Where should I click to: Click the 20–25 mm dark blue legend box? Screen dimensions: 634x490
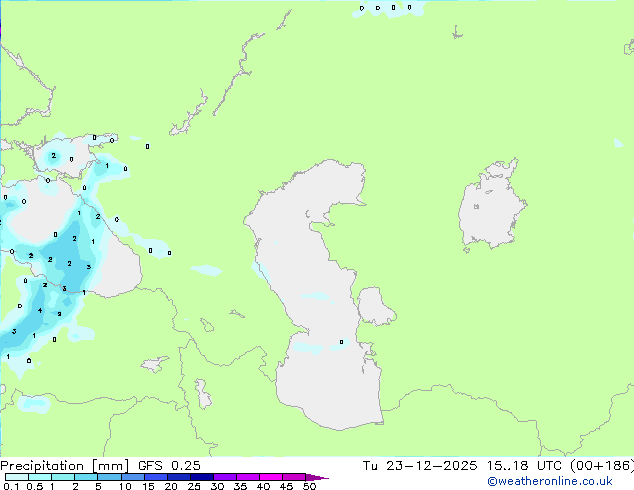179,477
